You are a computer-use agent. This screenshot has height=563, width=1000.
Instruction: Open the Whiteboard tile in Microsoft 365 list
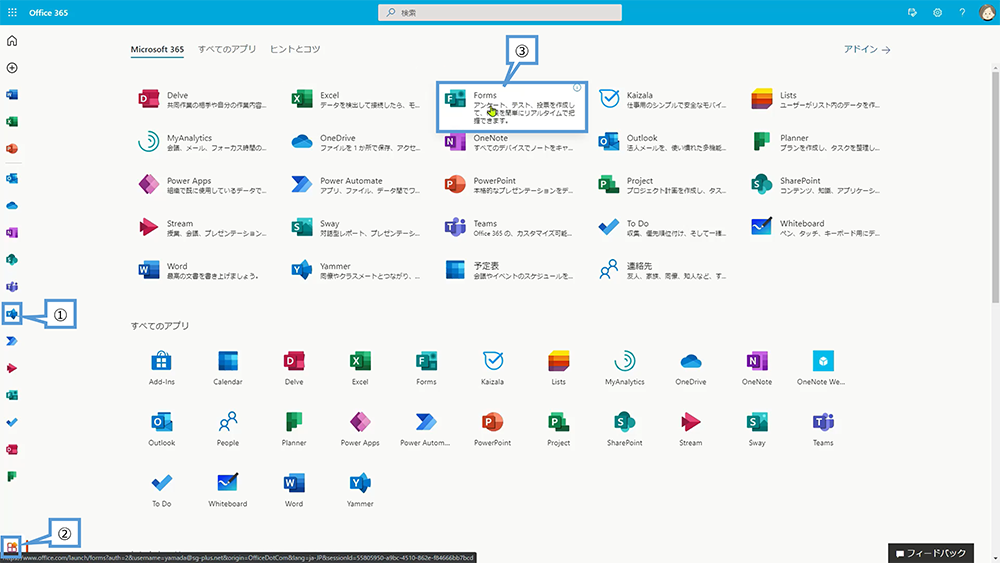[815, 228]
